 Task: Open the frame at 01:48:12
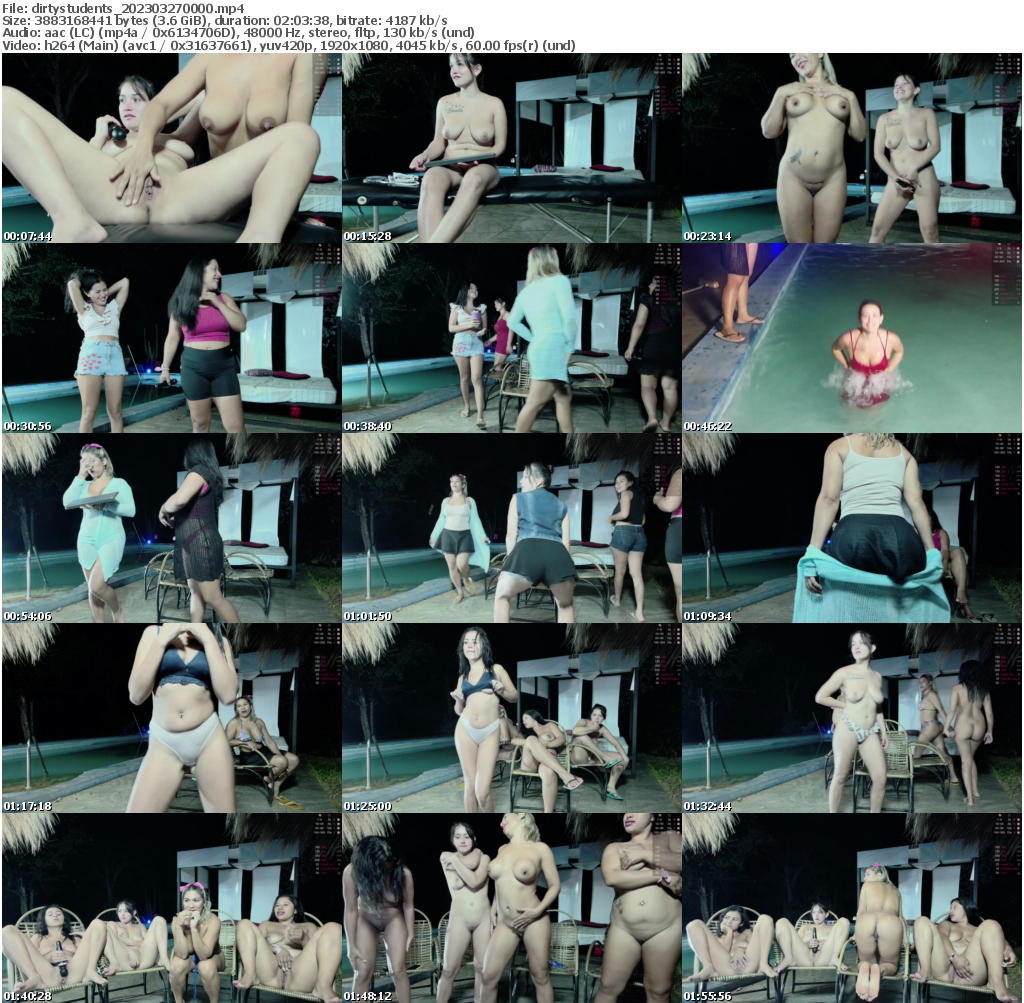511,908
